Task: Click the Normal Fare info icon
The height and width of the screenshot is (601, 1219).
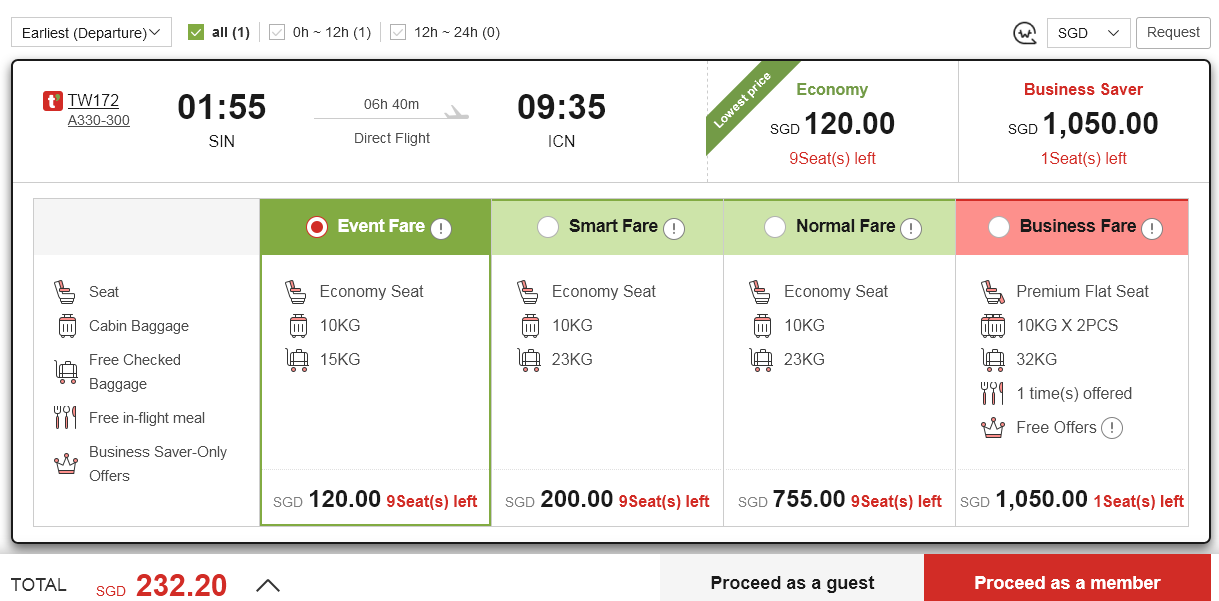Action: pyautogui.click(x=910, y=229)
